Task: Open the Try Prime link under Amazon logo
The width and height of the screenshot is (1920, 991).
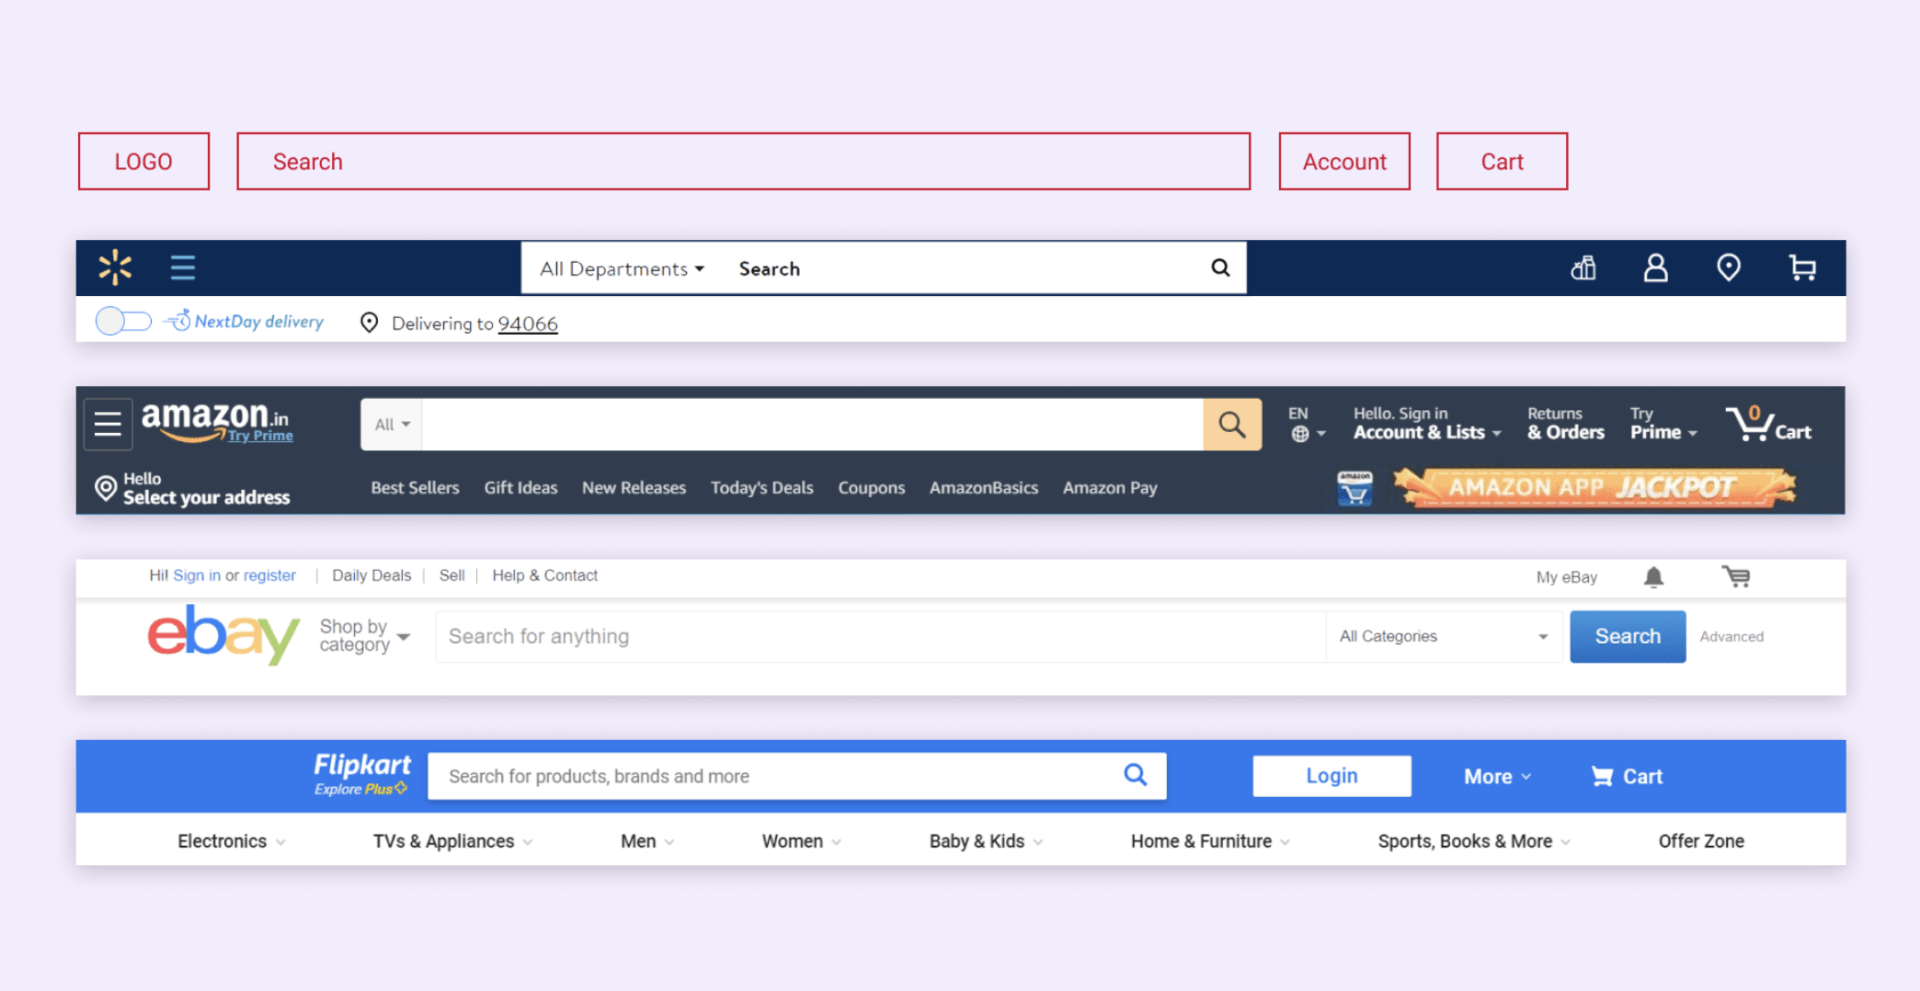Action: (260, 436)
